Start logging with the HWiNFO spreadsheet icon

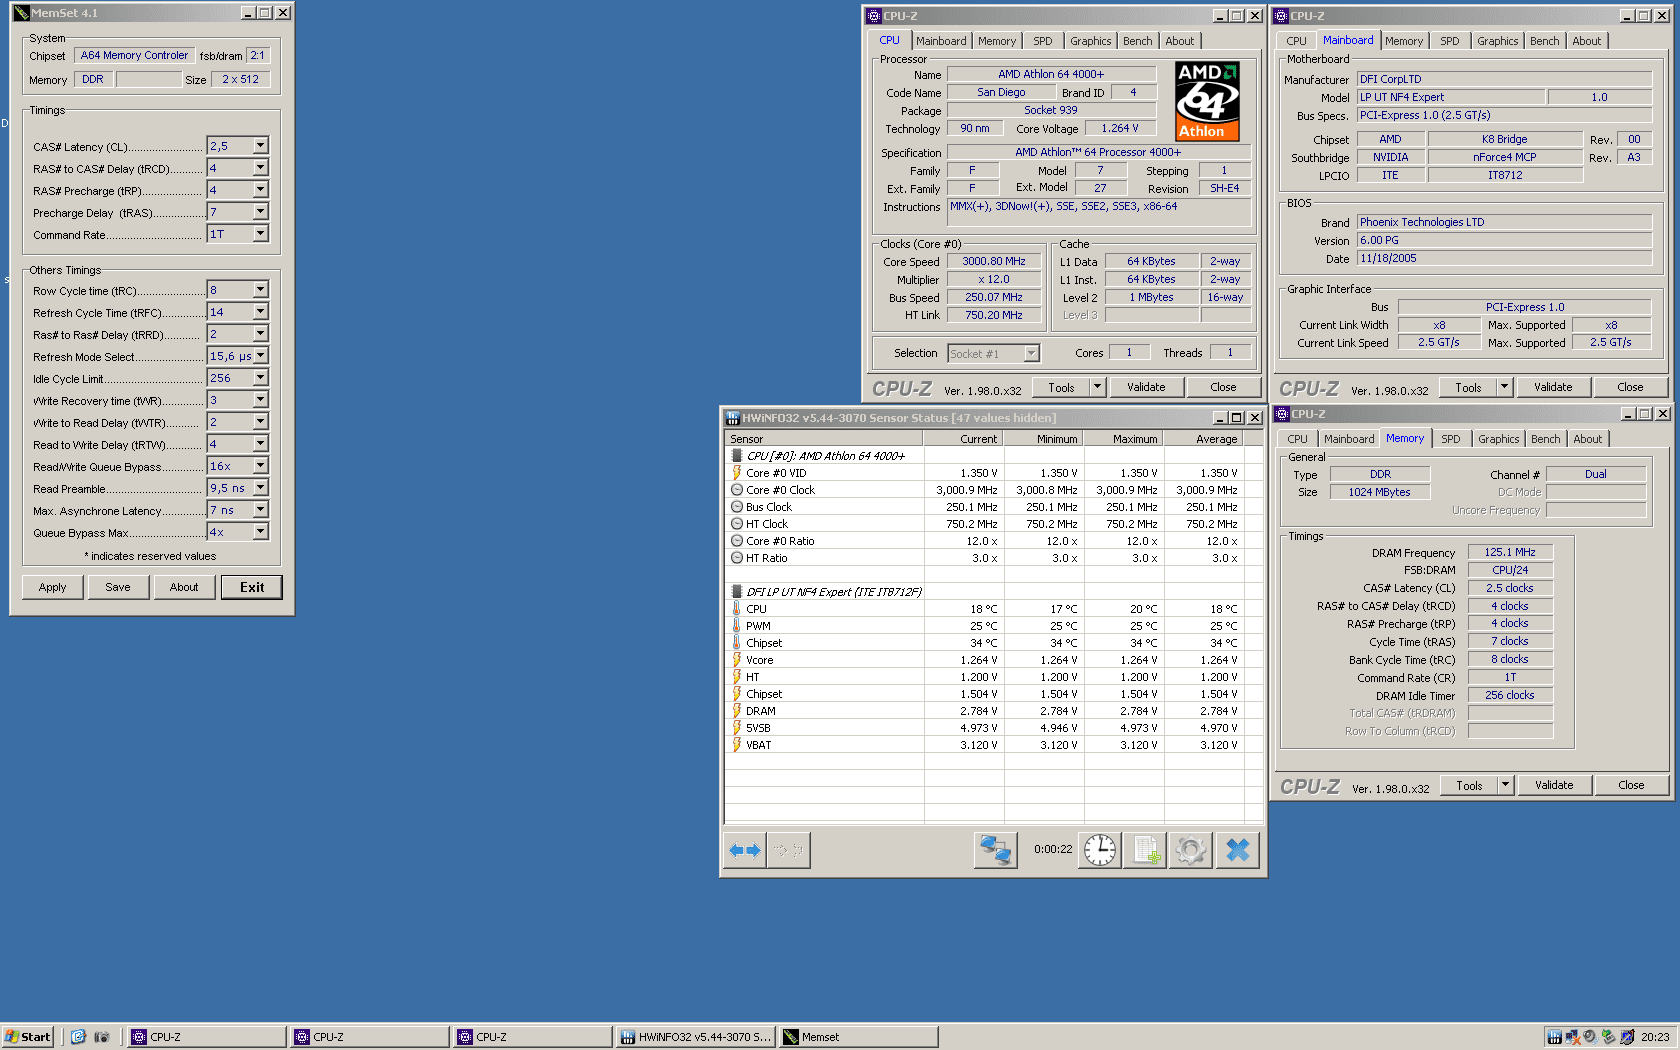point(1146,850)
